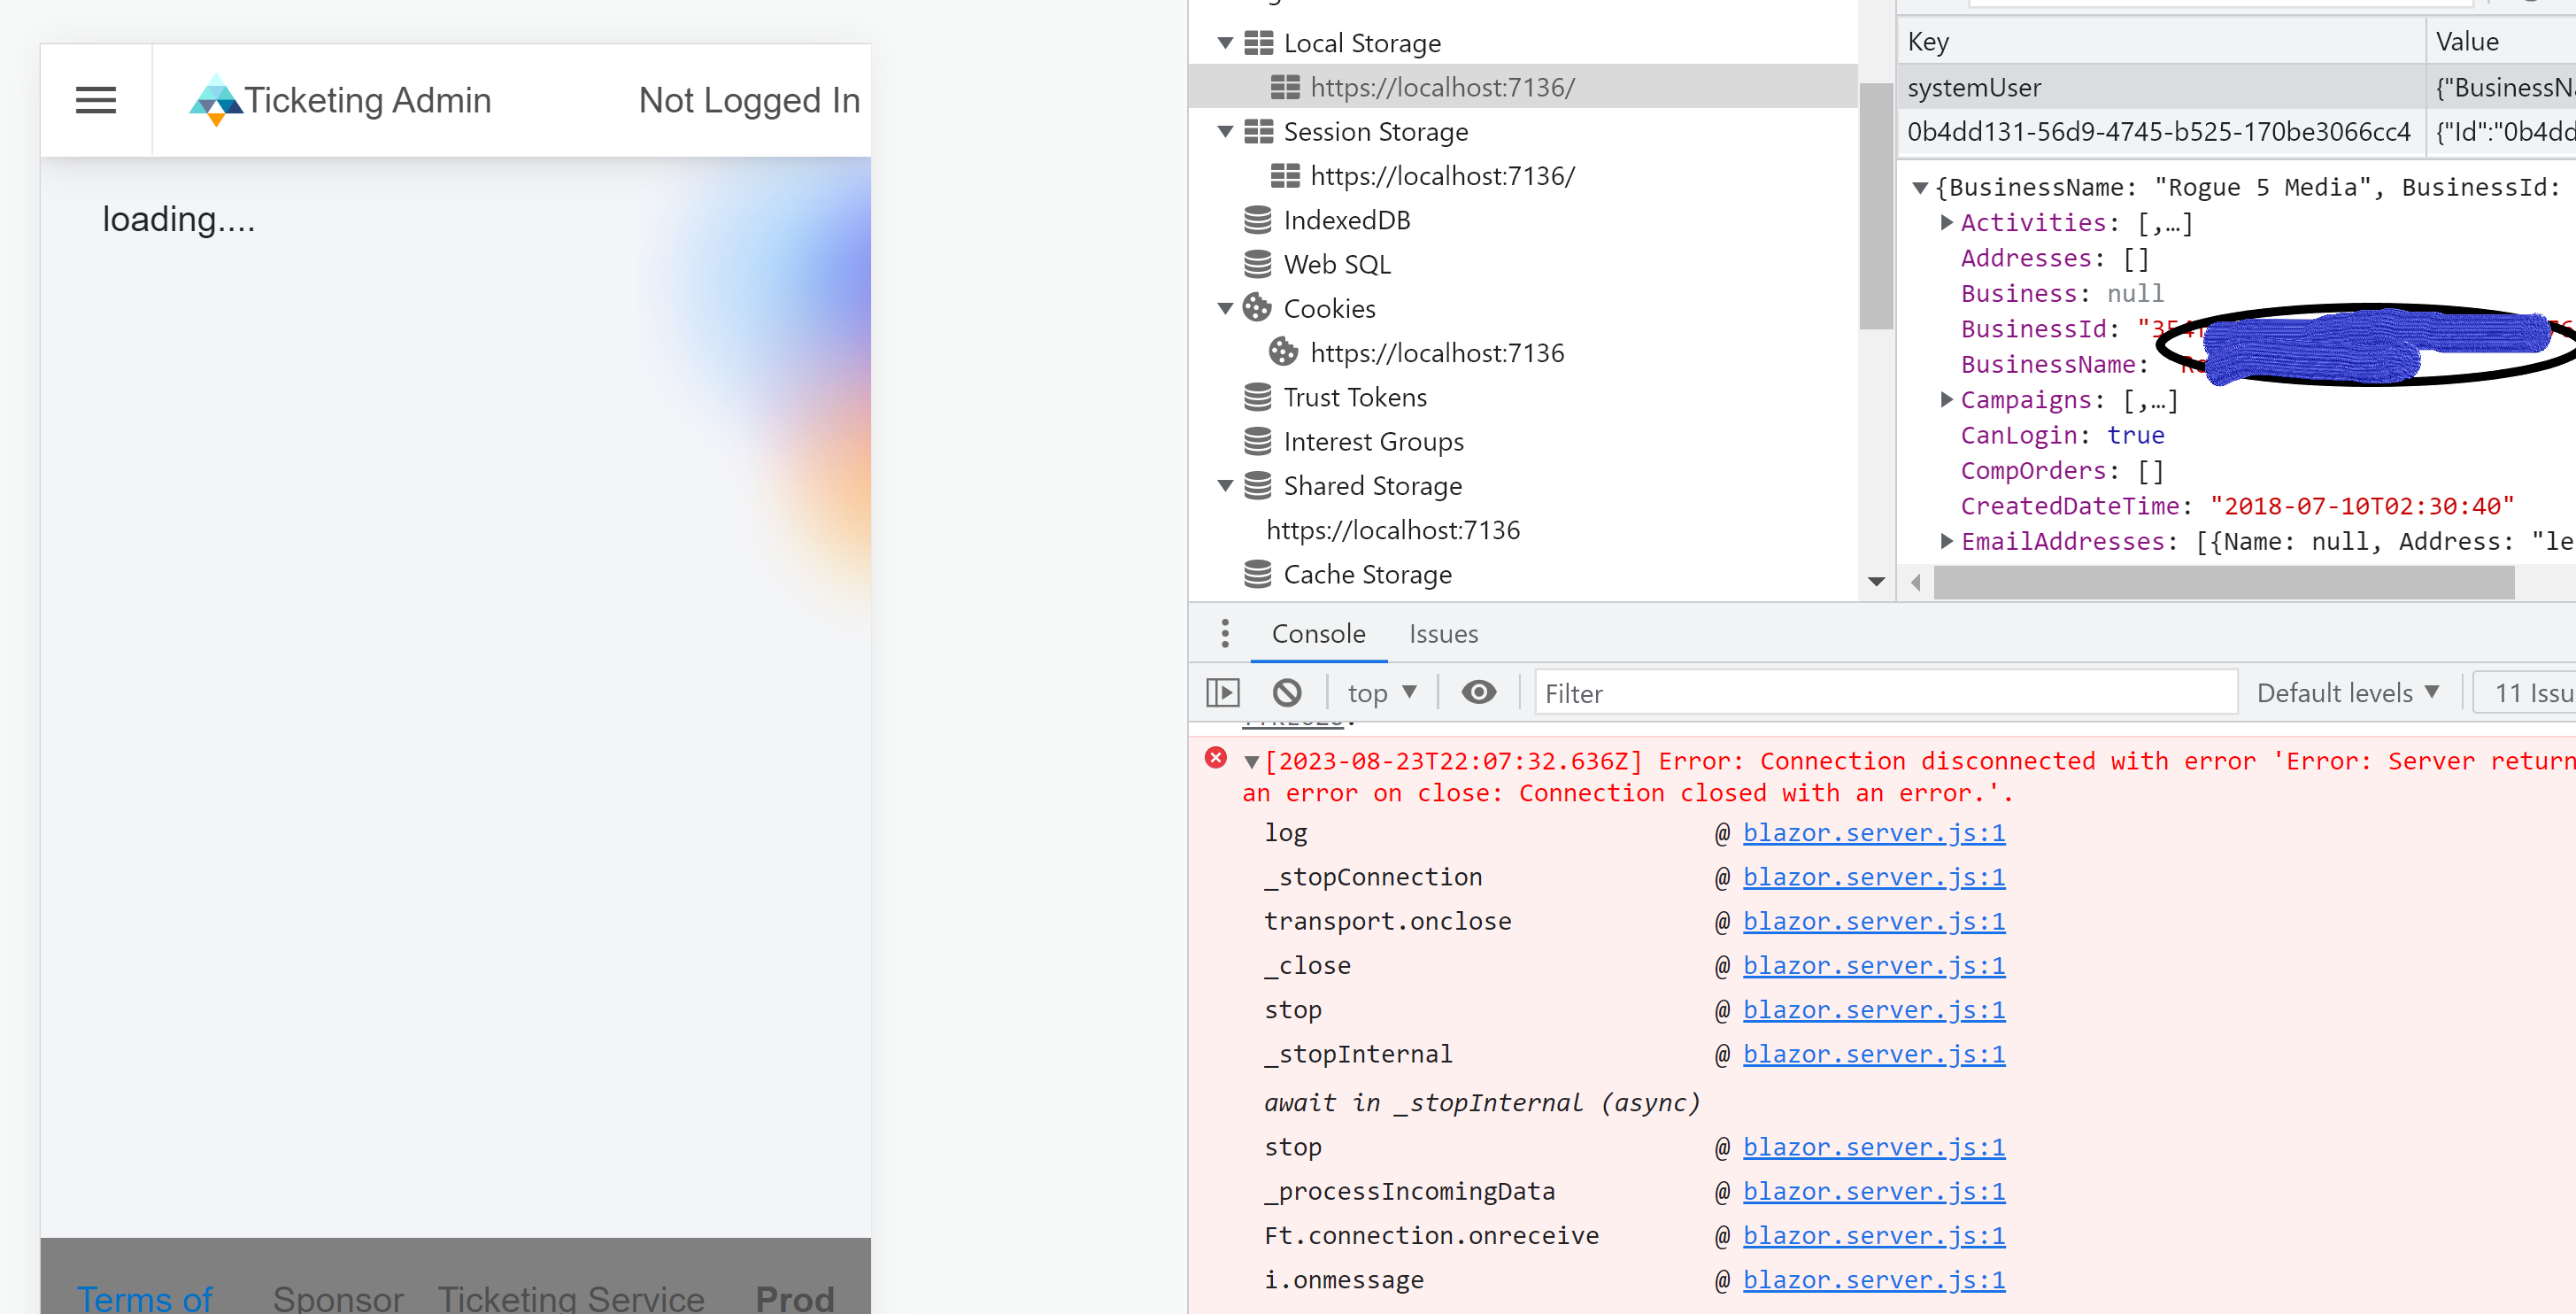2576x1314 pixels.
Task: Clear the console messages
Action: [x=1287, y=691]
